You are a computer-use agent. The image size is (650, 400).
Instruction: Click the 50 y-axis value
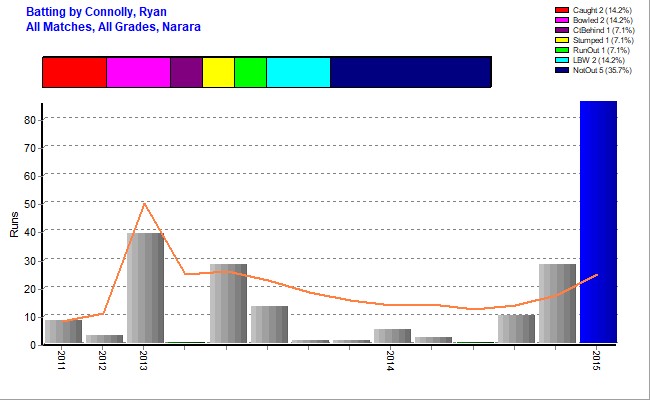30,205
